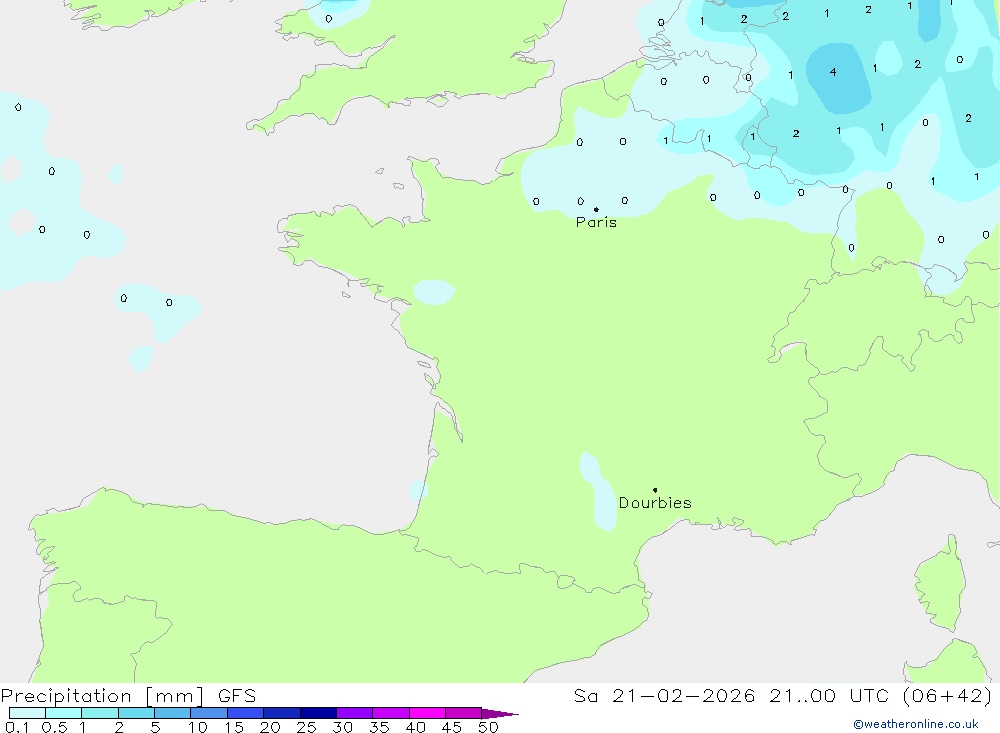
Task: Click the 0.1 legend scale value
Action: (17, 727)
